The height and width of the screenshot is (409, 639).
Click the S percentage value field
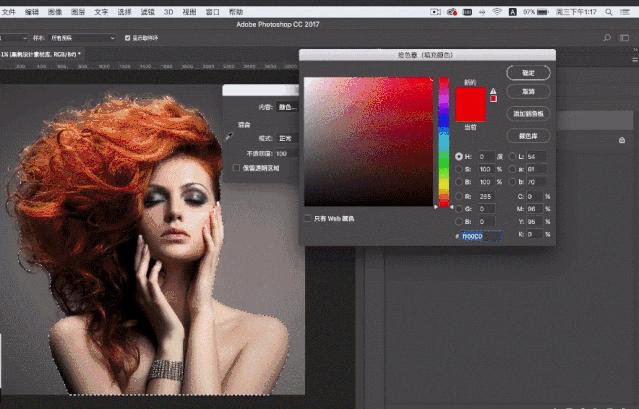click(x=486, y=169)
